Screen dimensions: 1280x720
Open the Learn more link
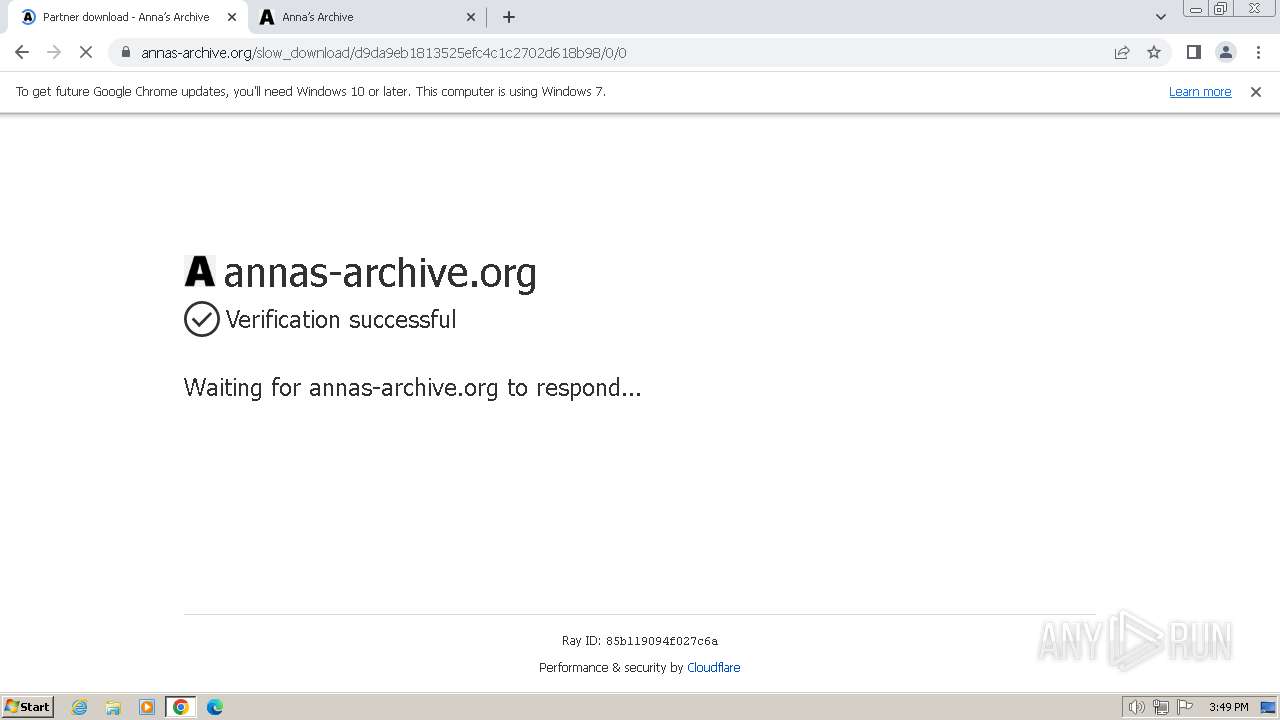point(1200,92)
